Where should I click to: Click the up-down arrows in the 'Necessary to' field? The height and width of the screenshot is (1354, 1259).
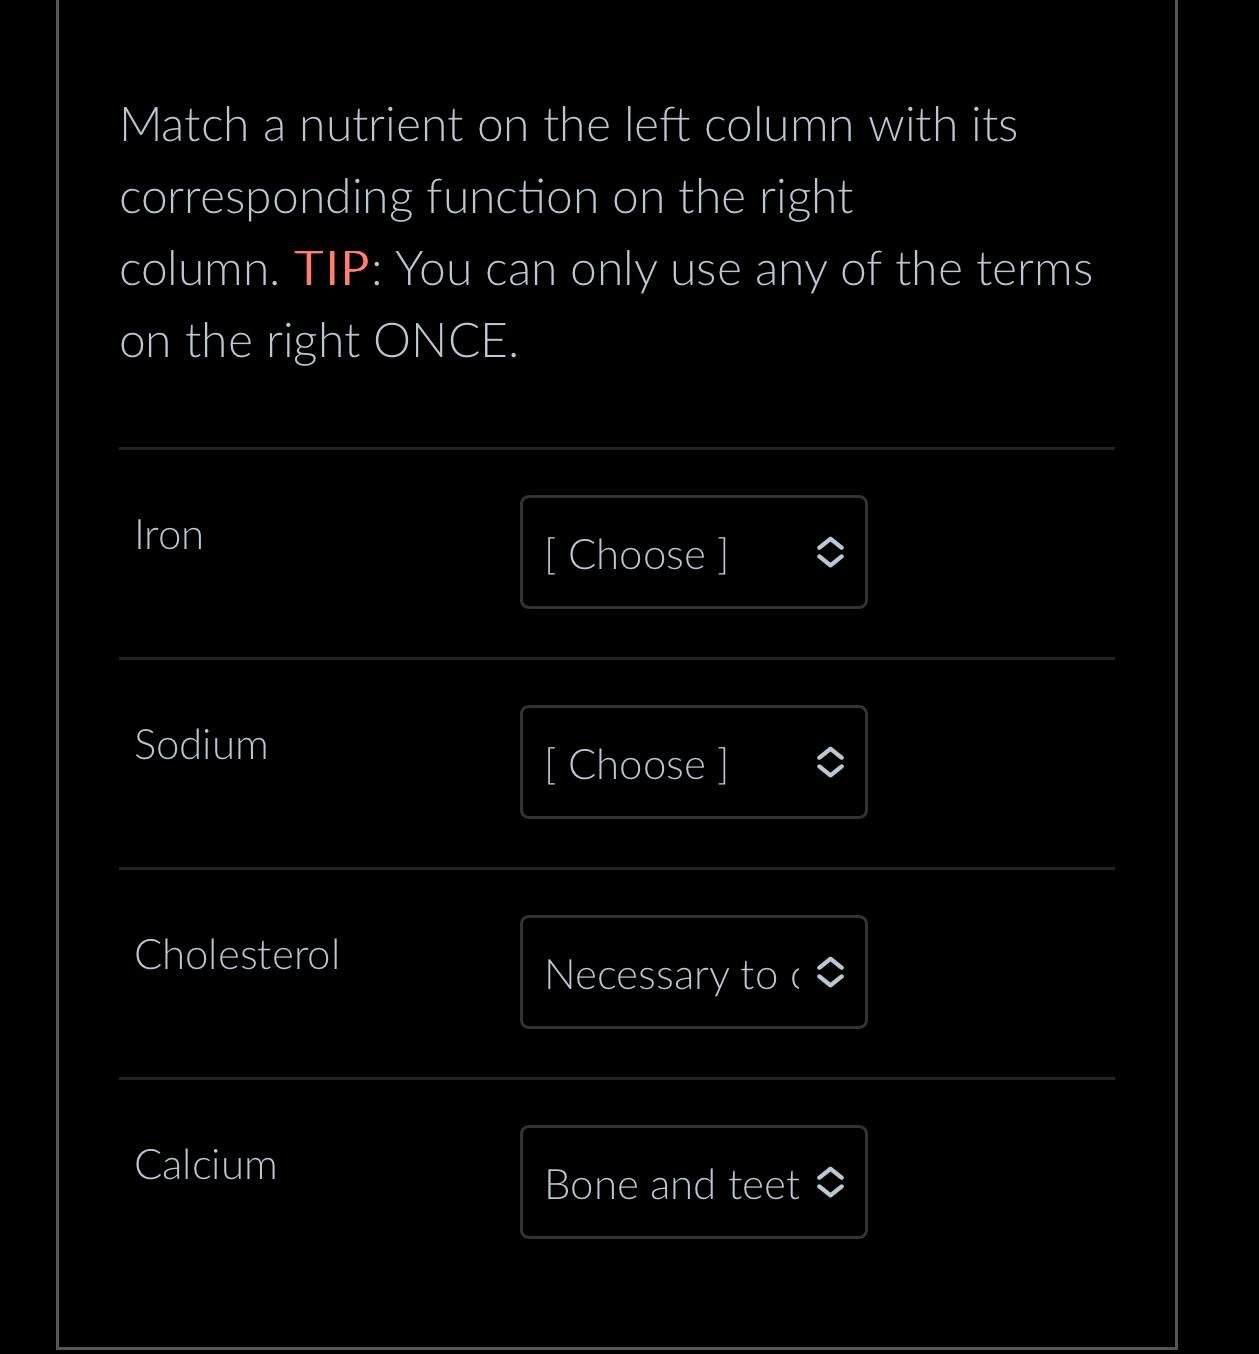(x=831, y=972)
